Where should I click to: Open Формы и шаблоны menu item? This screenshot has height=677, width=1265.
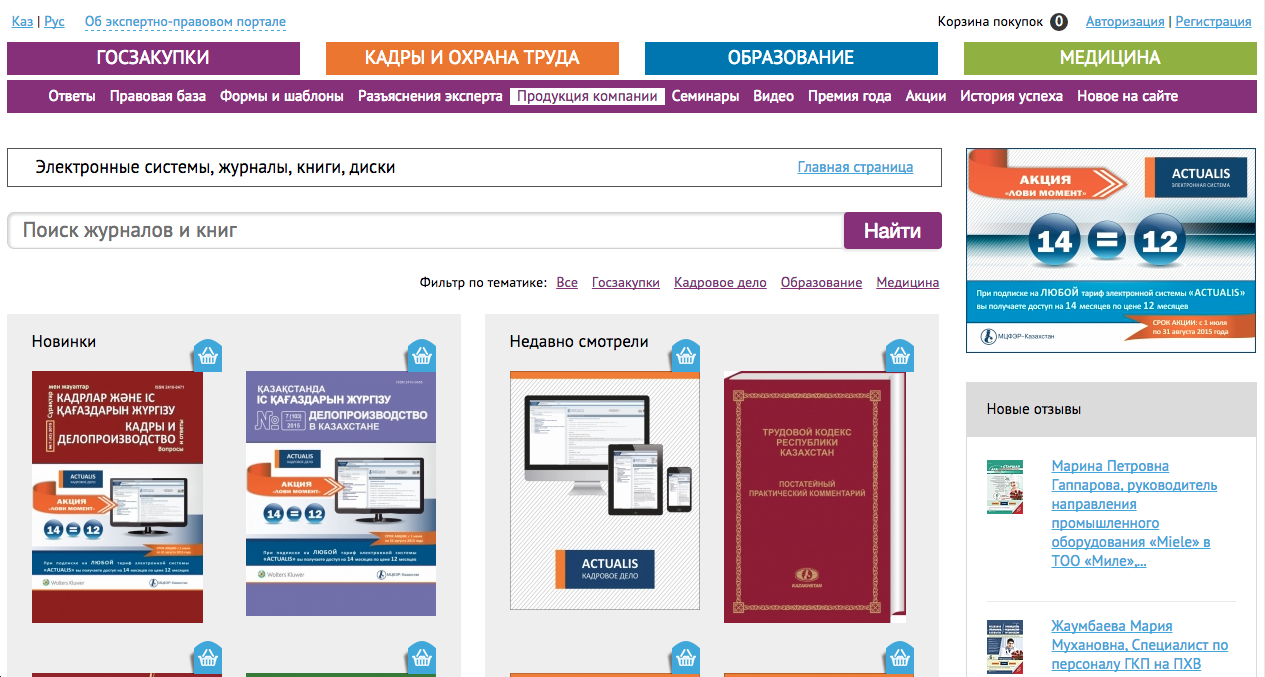(x=282, y=96)
